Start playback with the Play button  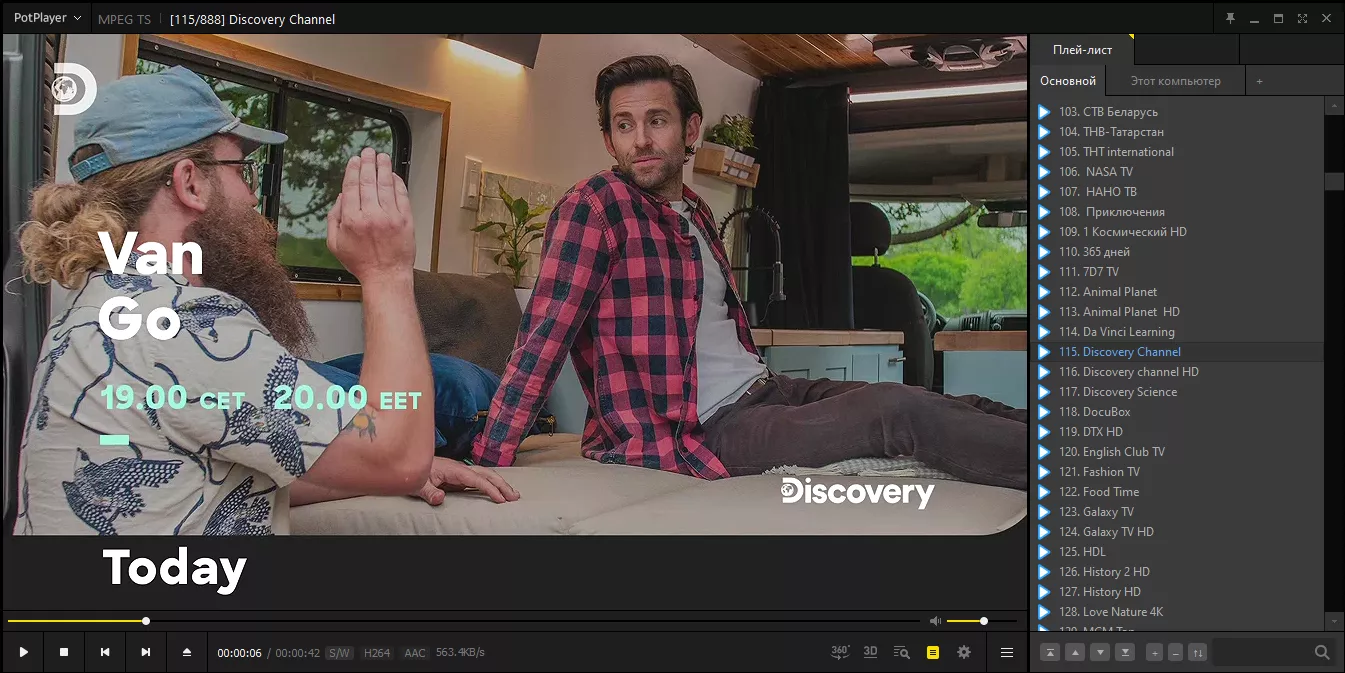point(23,652)
